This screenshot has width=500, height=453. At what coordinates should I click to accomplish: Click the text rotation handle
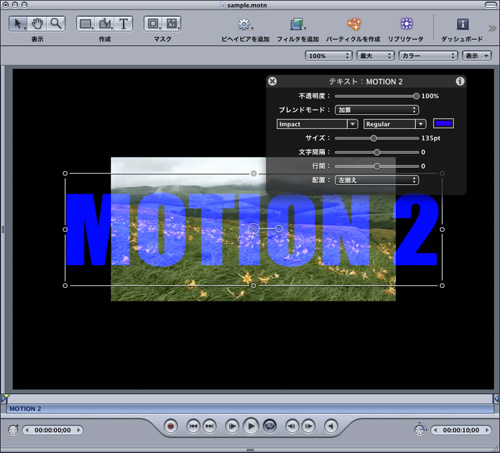[x=279, y=229]
